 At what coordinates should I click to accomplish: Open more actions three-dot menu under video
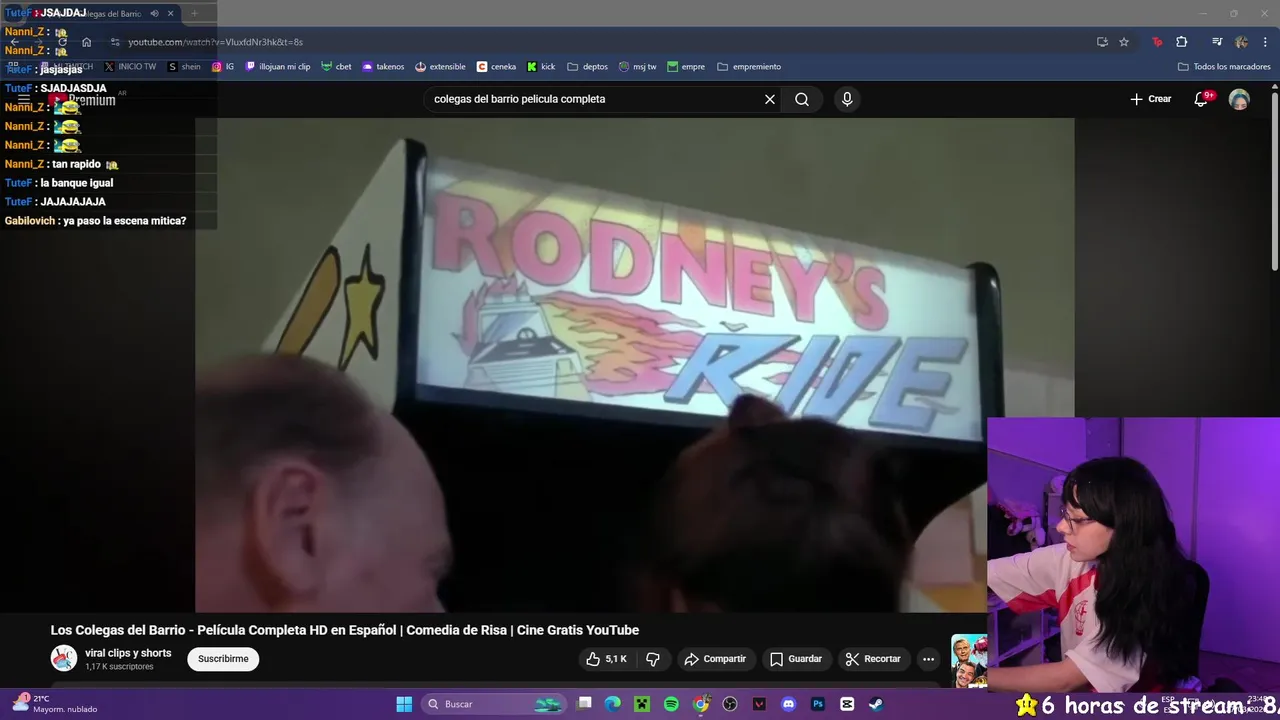928,659
